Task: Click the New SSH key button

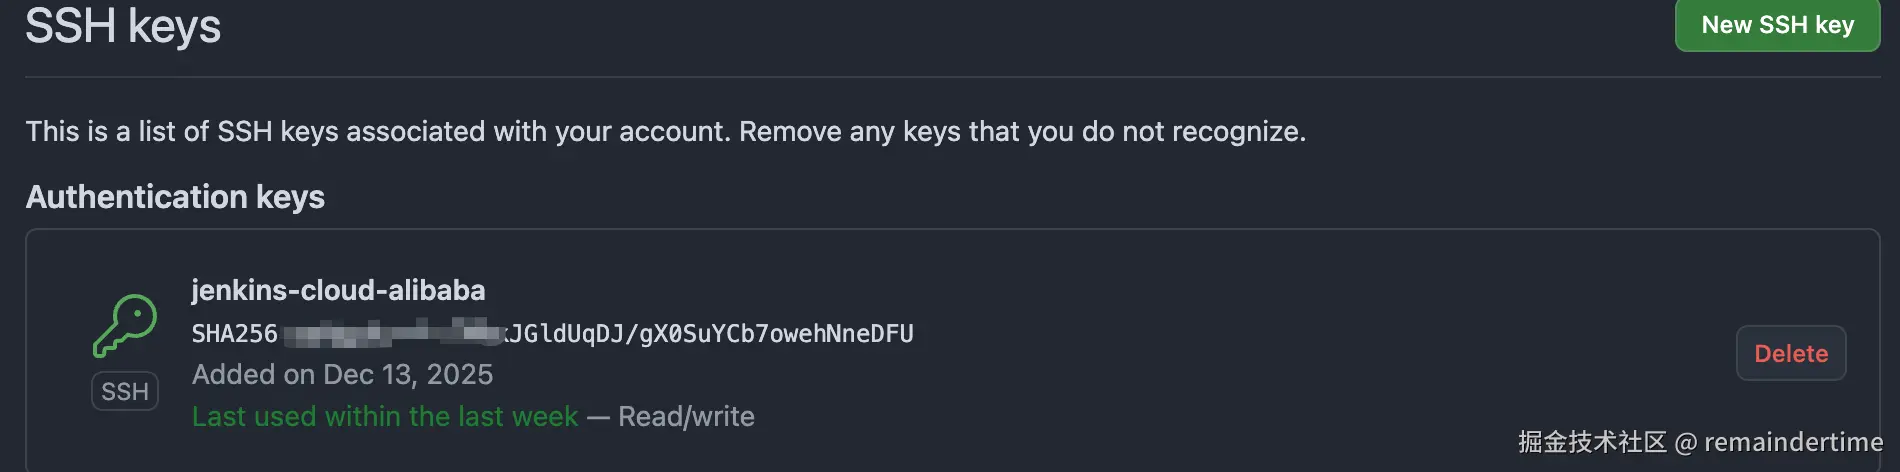Action: (x=1777, y=25)
